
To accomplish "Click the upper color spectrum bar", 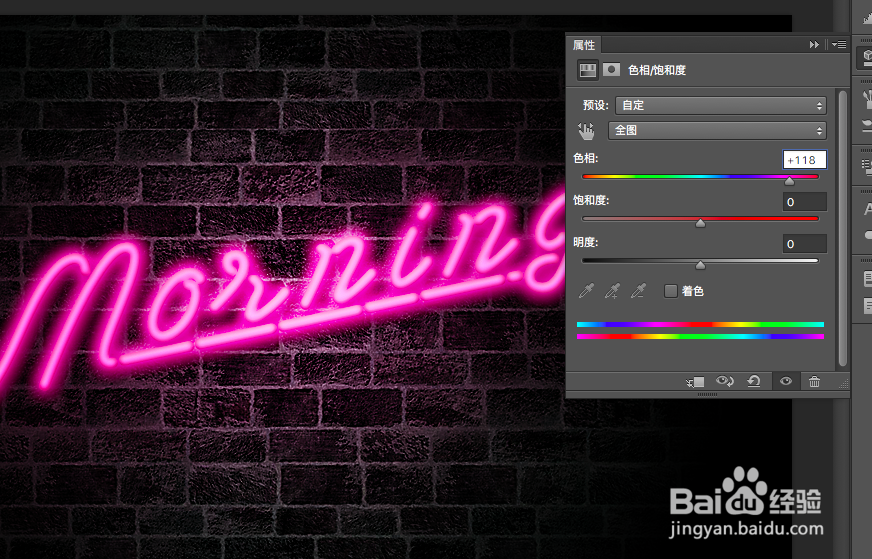I will tap(700, 324).
